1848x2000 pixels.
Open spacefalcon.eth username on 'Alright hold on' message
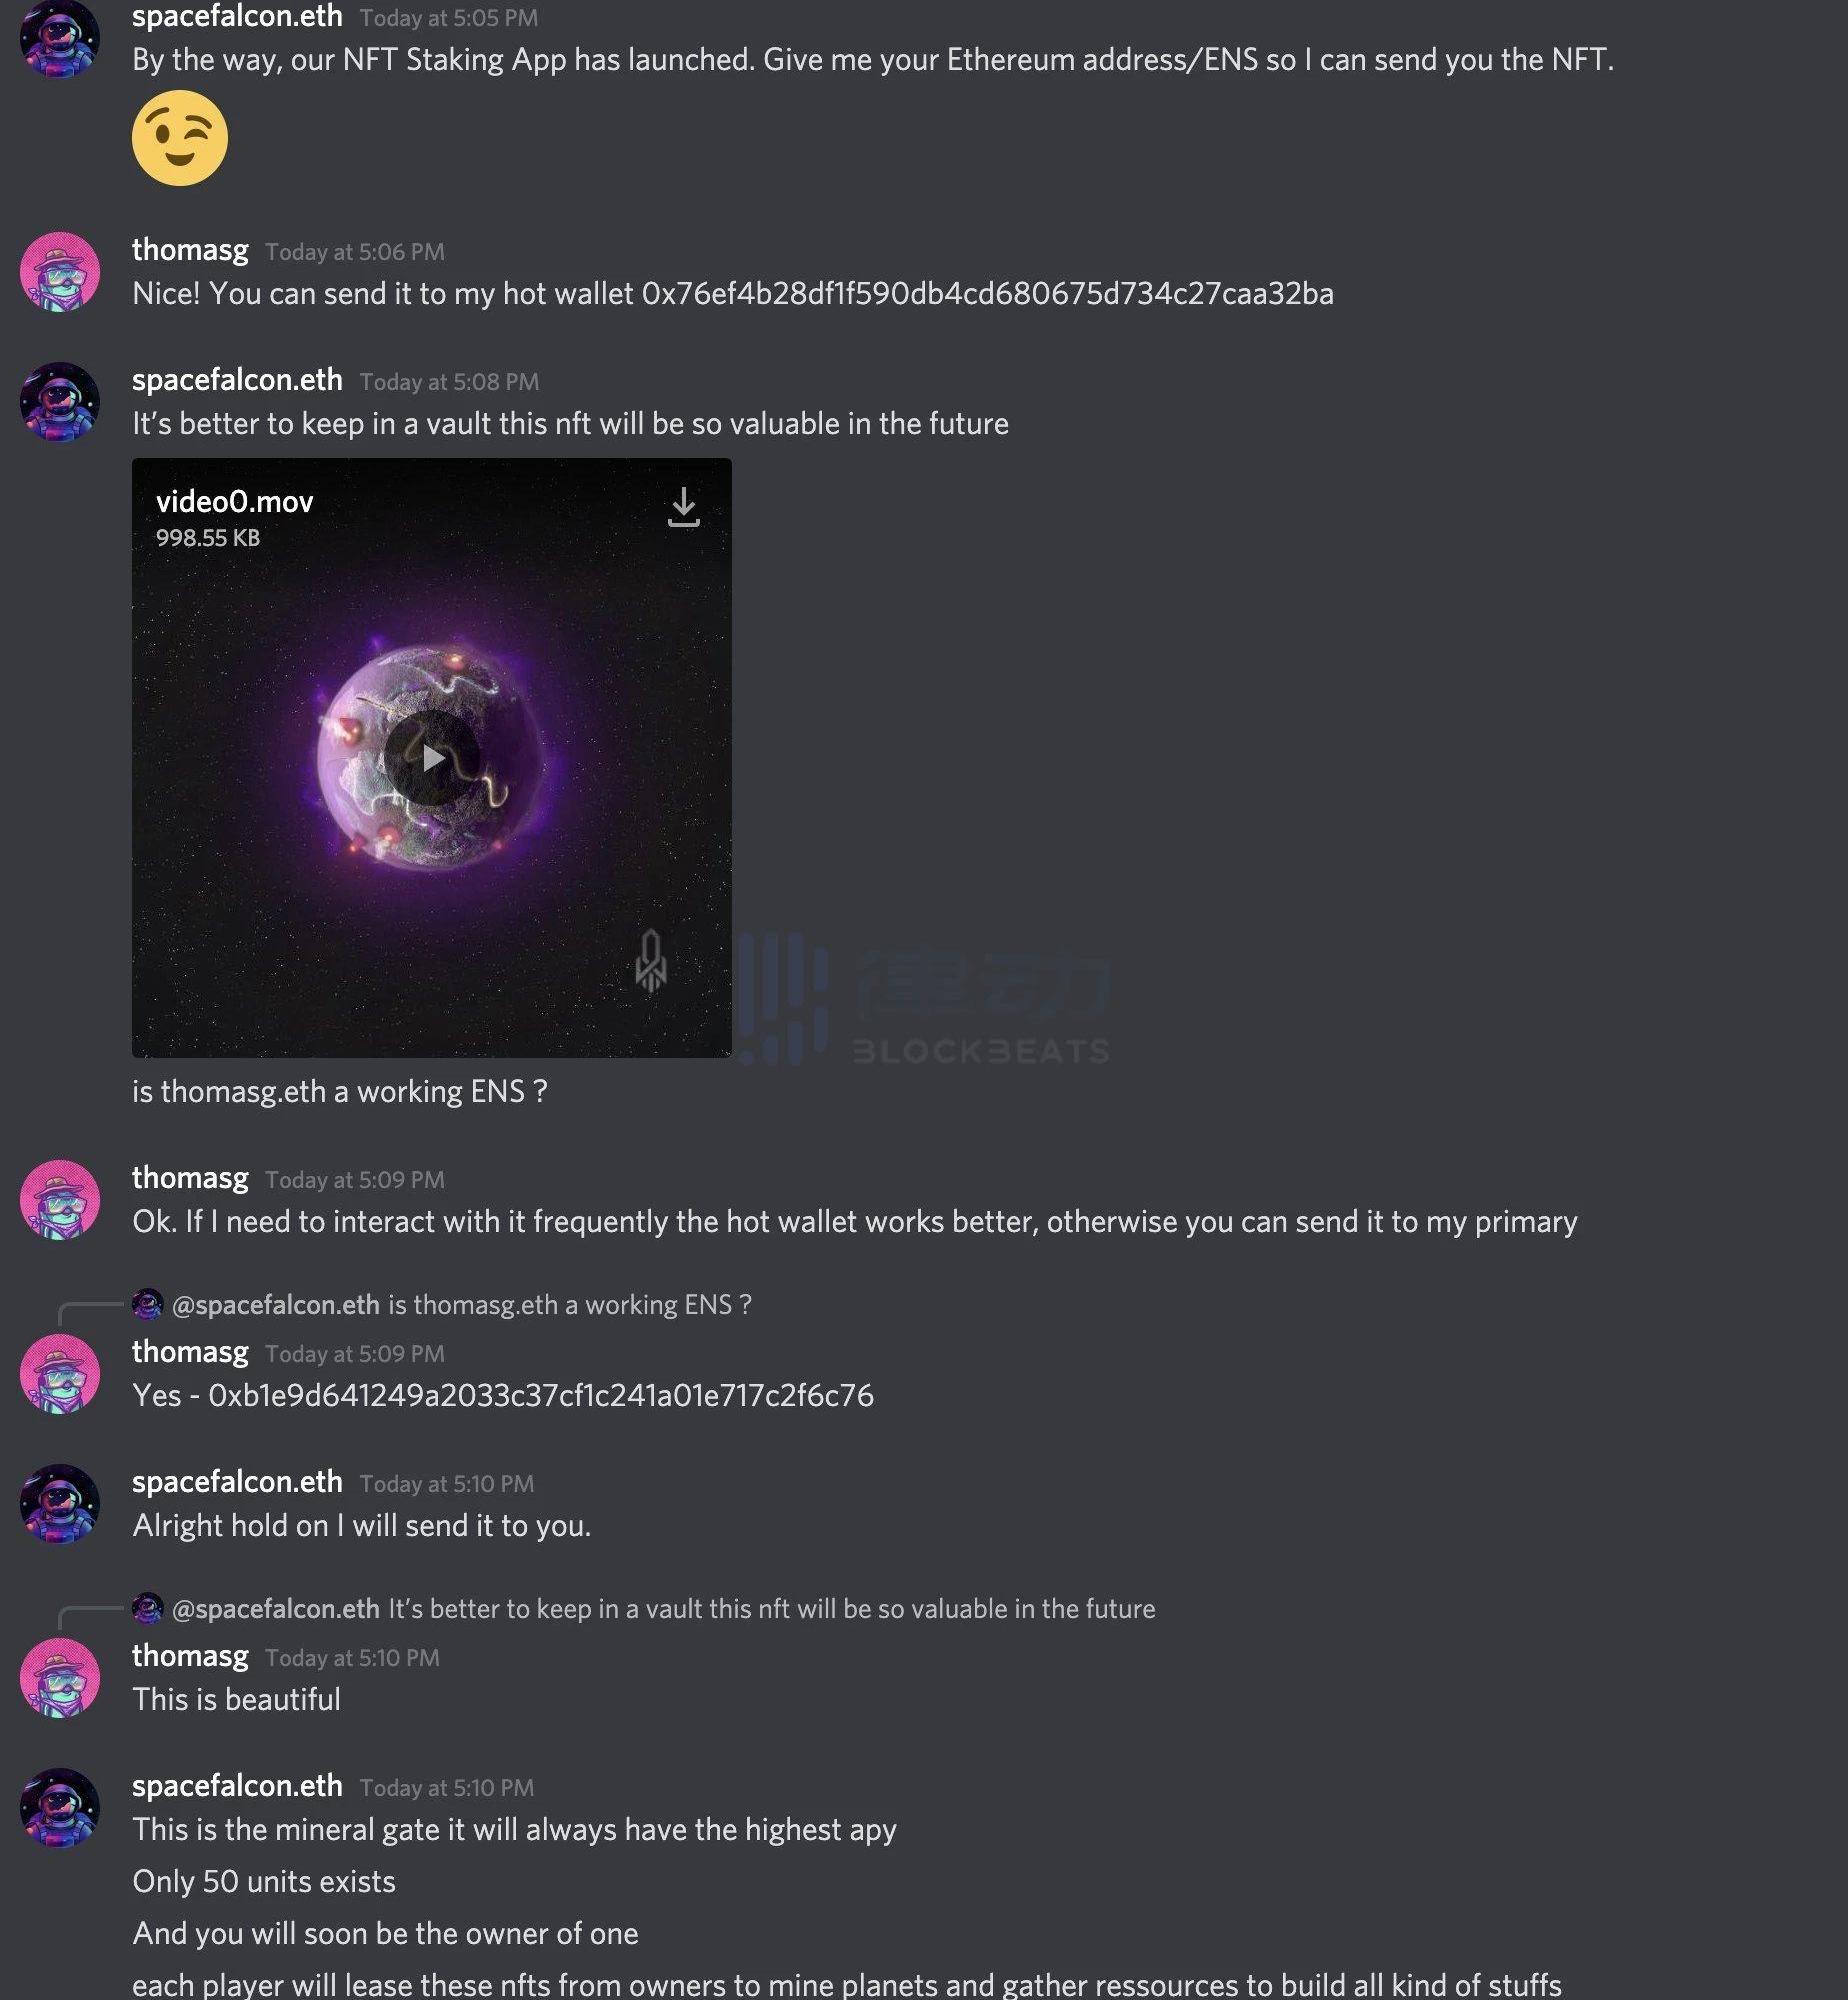point(237,1482)
